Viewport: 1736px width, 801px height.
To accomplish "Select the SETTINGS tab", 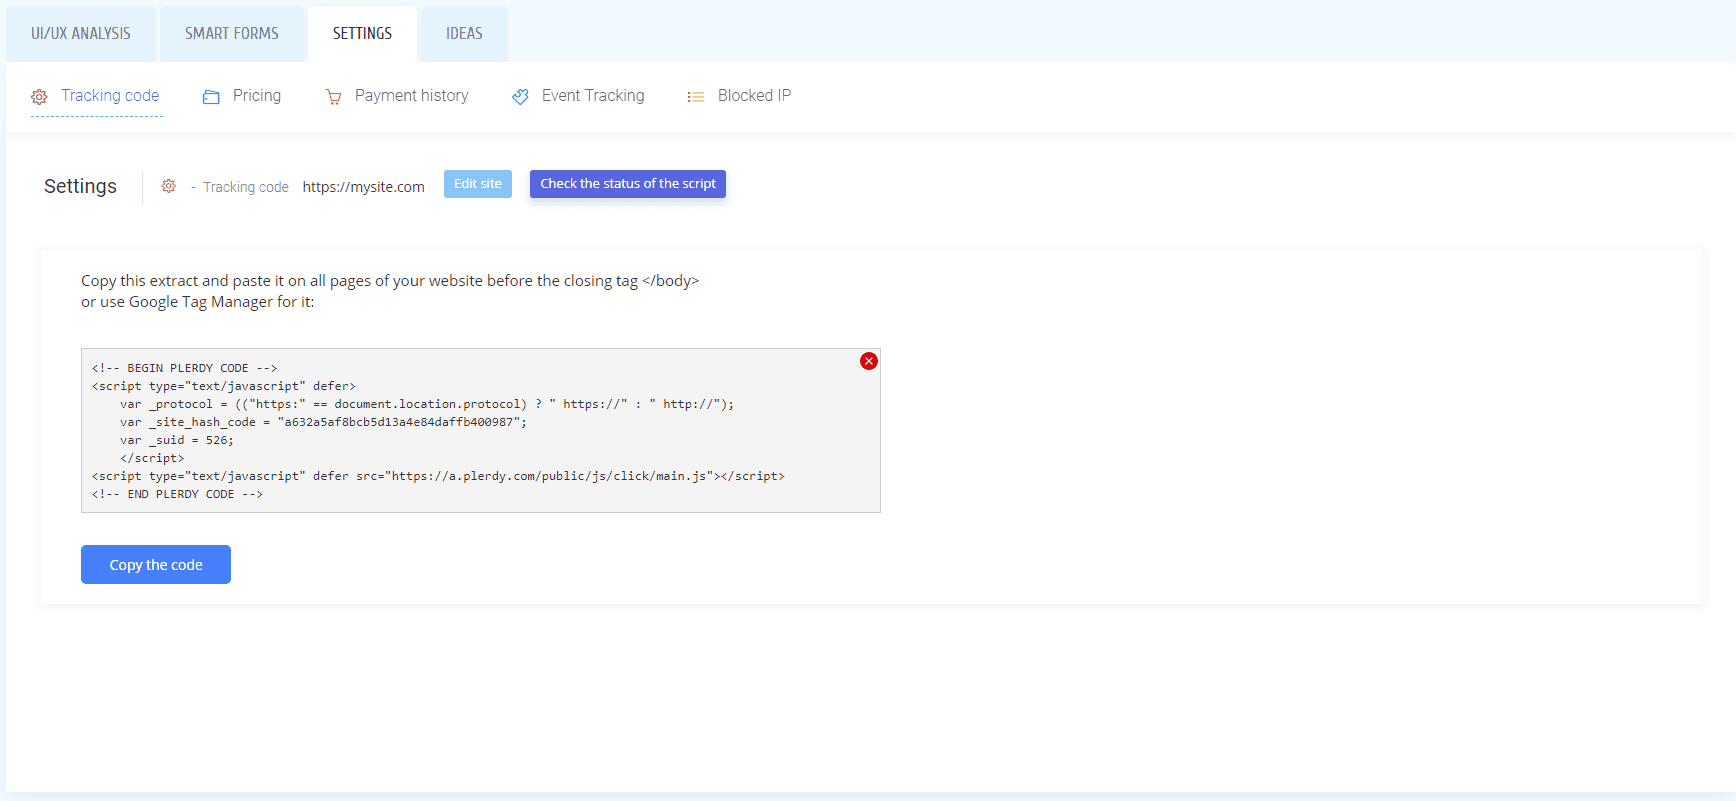I will 362,34.
